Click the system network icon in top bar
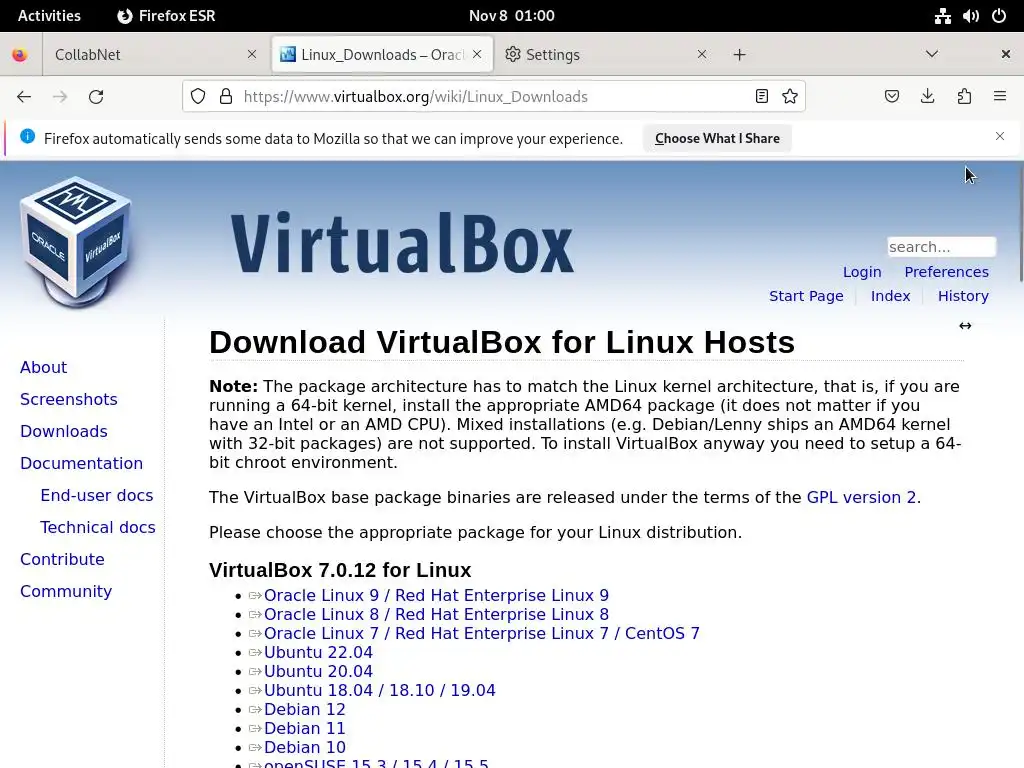The height and width of the screenshot is (768, 1024). [x=942, y=16]
